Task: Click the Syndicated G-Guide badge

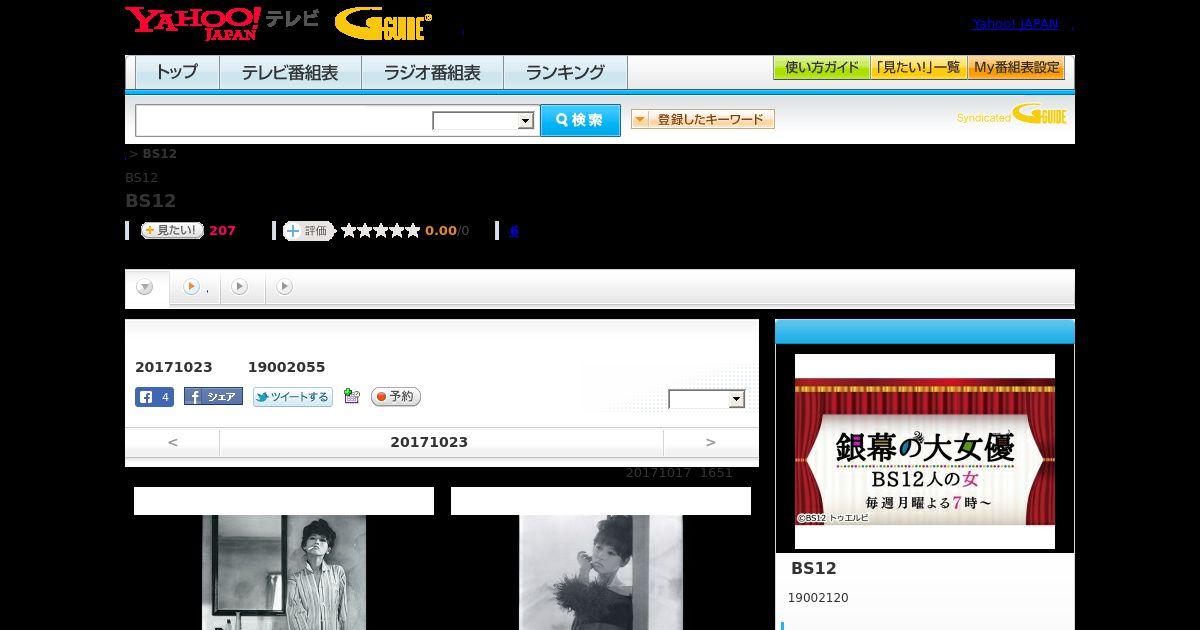Action: pyautogui.click(x=1011, y=115)
